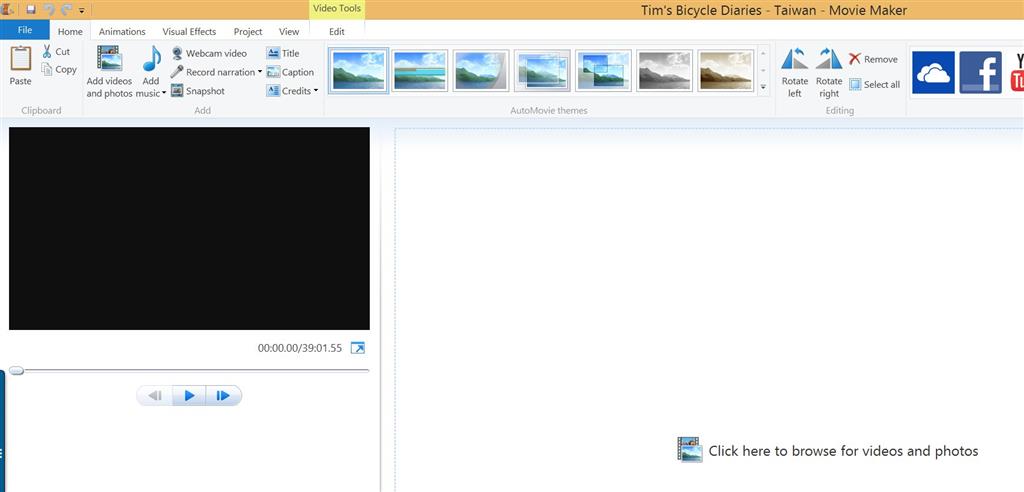The height and width of the screenshot is (492, 1024).
Task: Select the second AutoMovie theme thumbnail
Action: point(420,71)
